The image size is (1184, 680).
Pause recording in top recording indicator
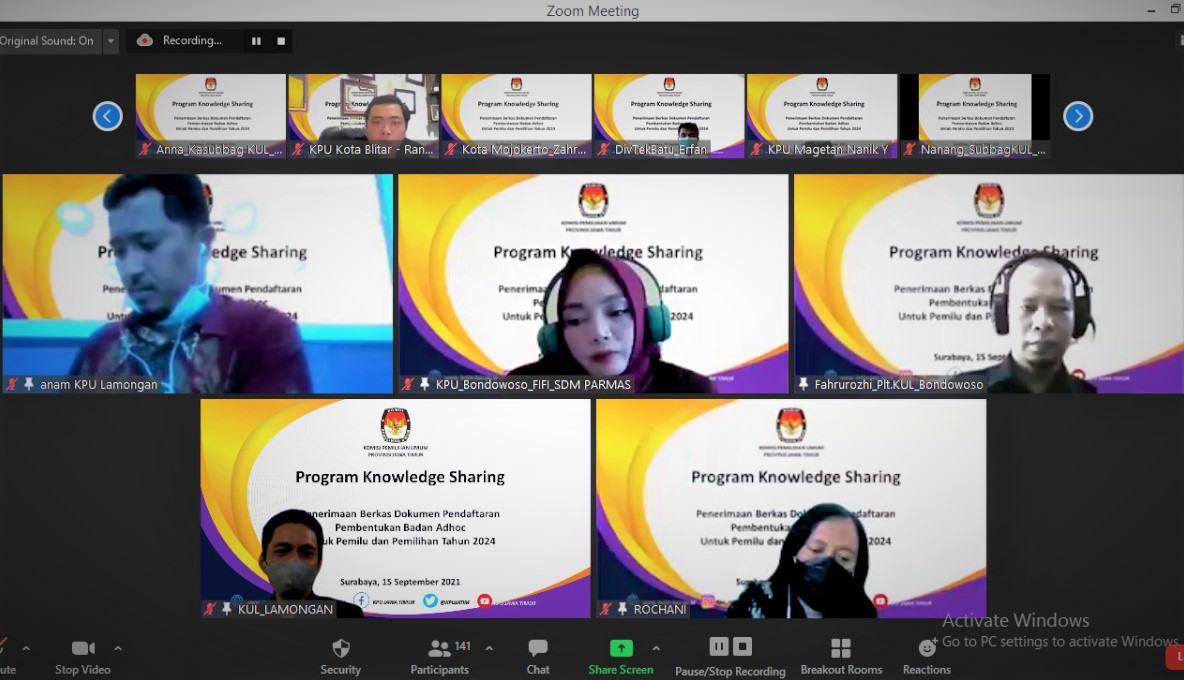256,41
